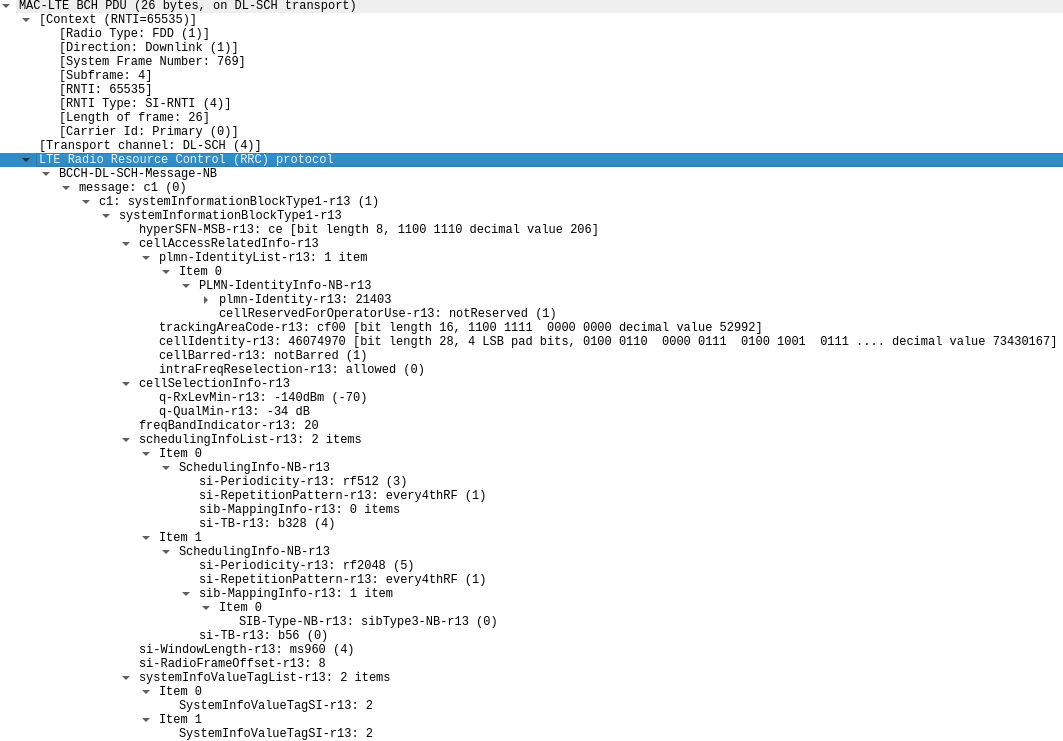Collapse the systemInfoValueTagList-r13 node
The width and height of the screenshot is (1063, 741).
pyautogui.click(x=126, y=678)
